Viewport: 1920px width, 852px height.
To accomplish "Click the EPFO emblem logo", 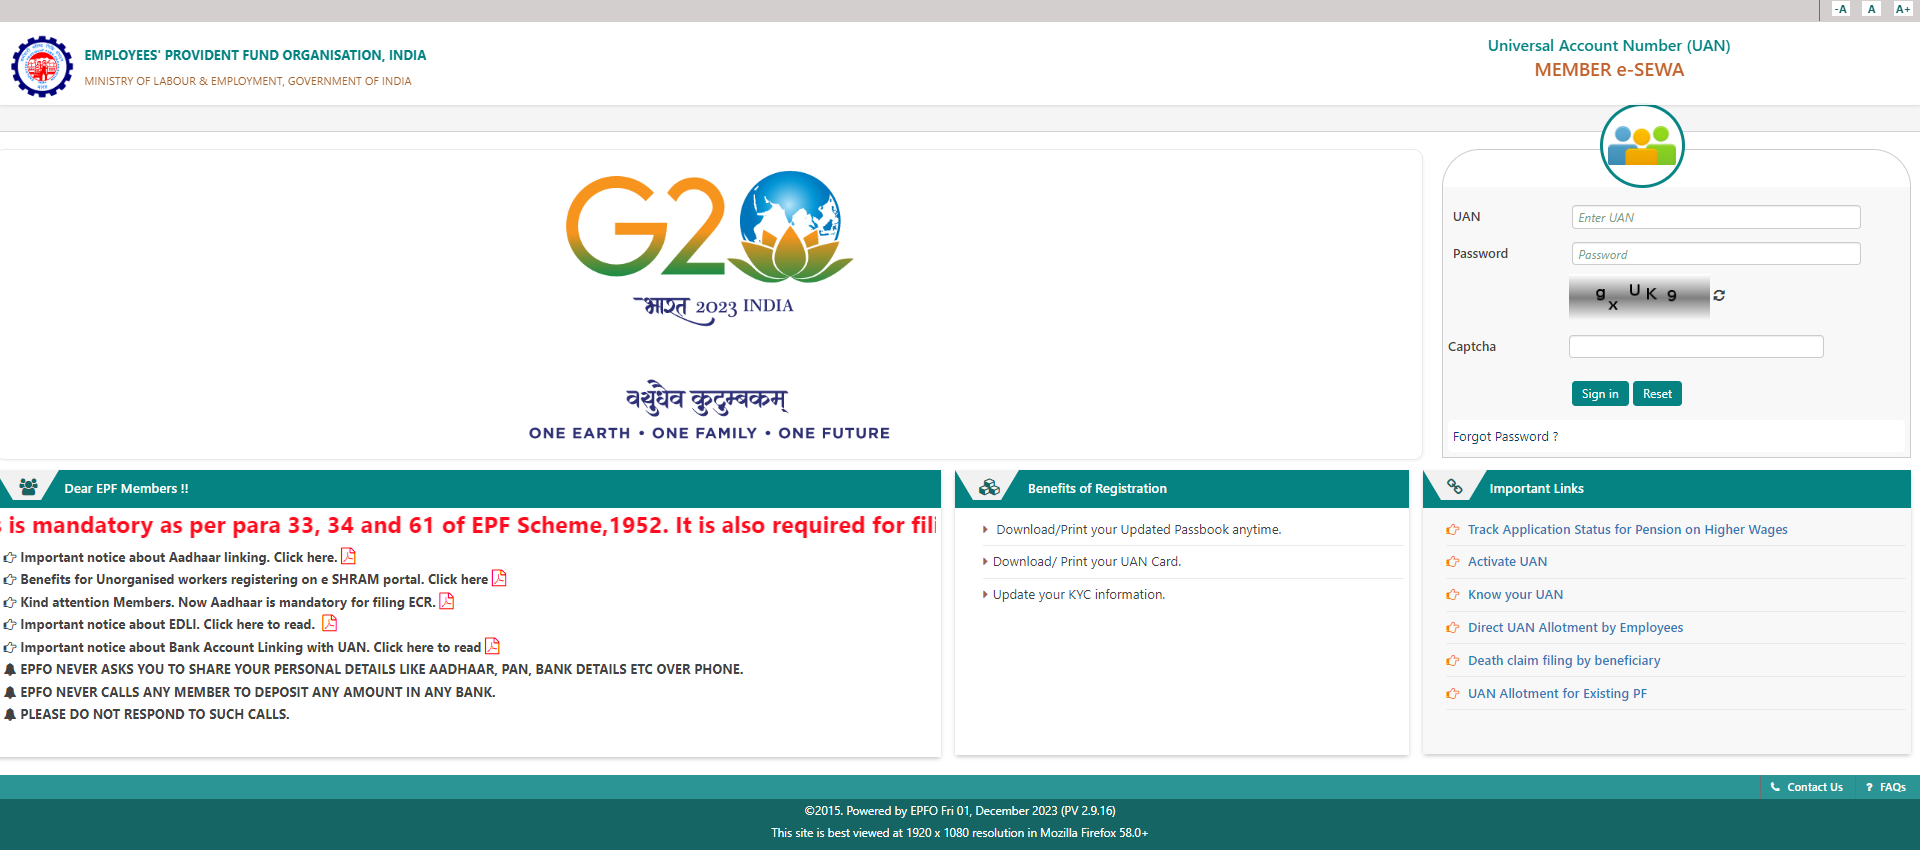I will (x=42, y=67).
